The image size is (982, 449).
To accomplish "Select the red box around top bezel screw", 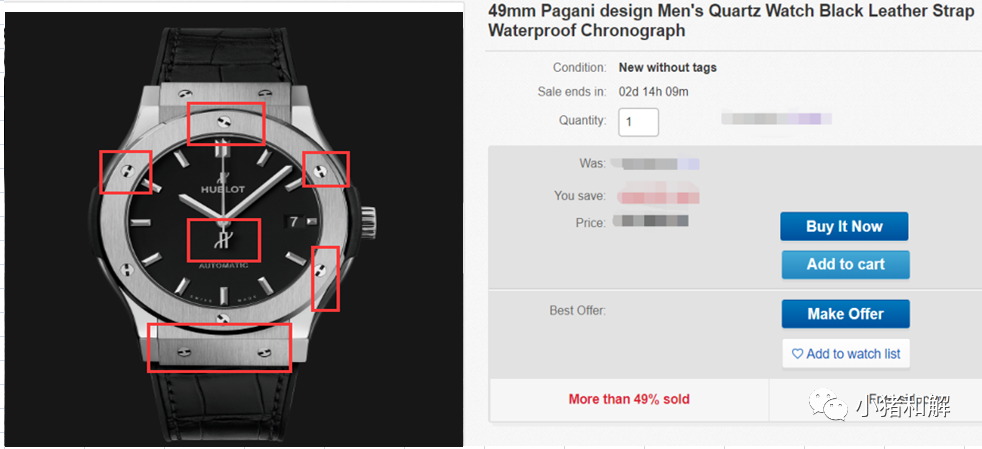I will tap(227, 123).
